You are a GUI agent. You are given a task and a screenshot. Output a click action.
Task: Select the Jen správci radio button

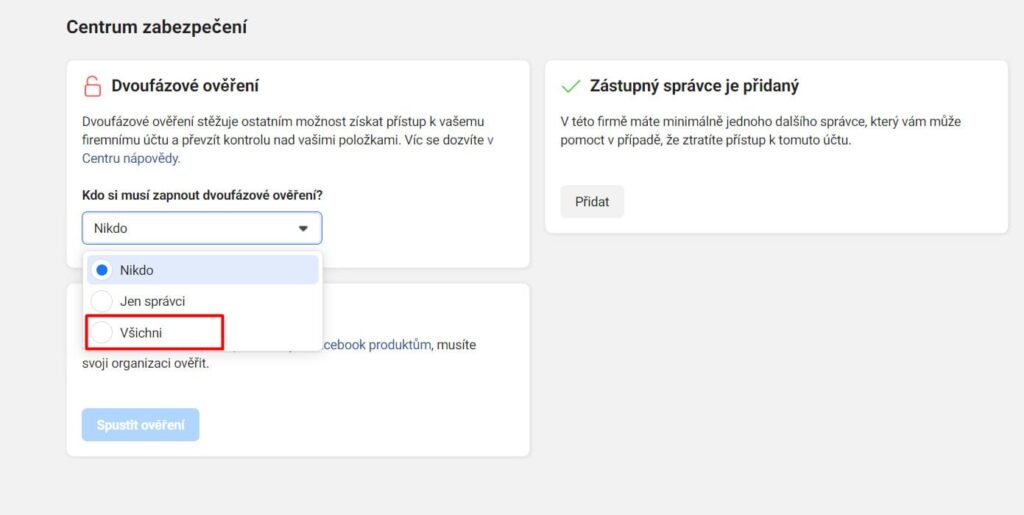click(101, 301)
